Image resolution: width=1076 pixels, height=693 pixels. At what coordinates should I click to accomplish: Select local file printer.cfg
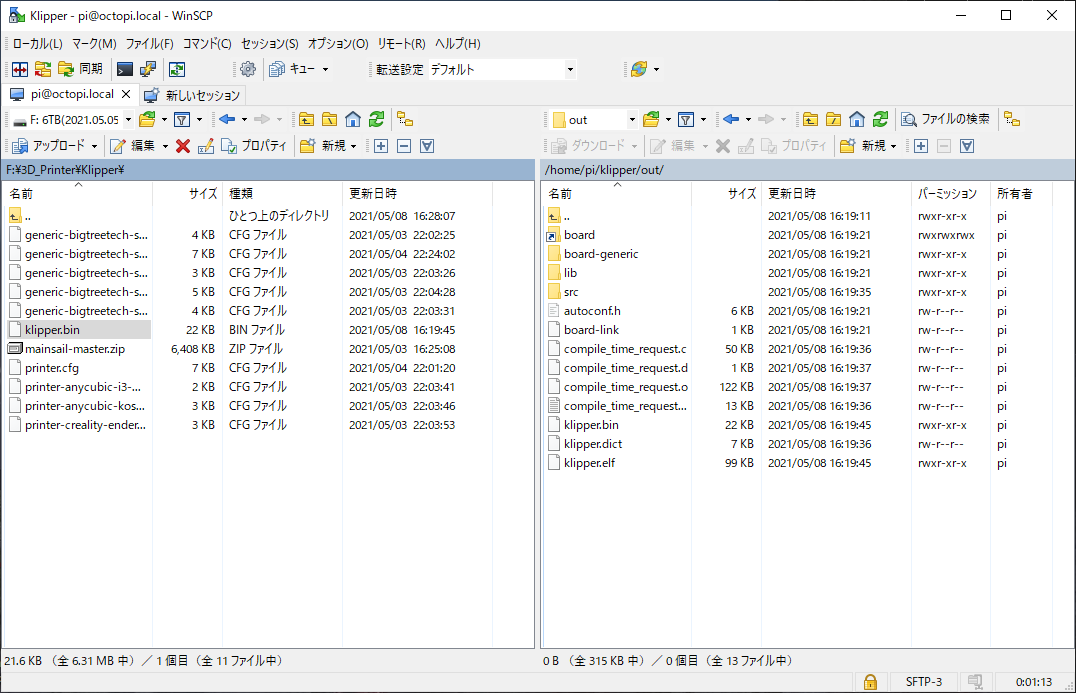click(x=51, y=368)
